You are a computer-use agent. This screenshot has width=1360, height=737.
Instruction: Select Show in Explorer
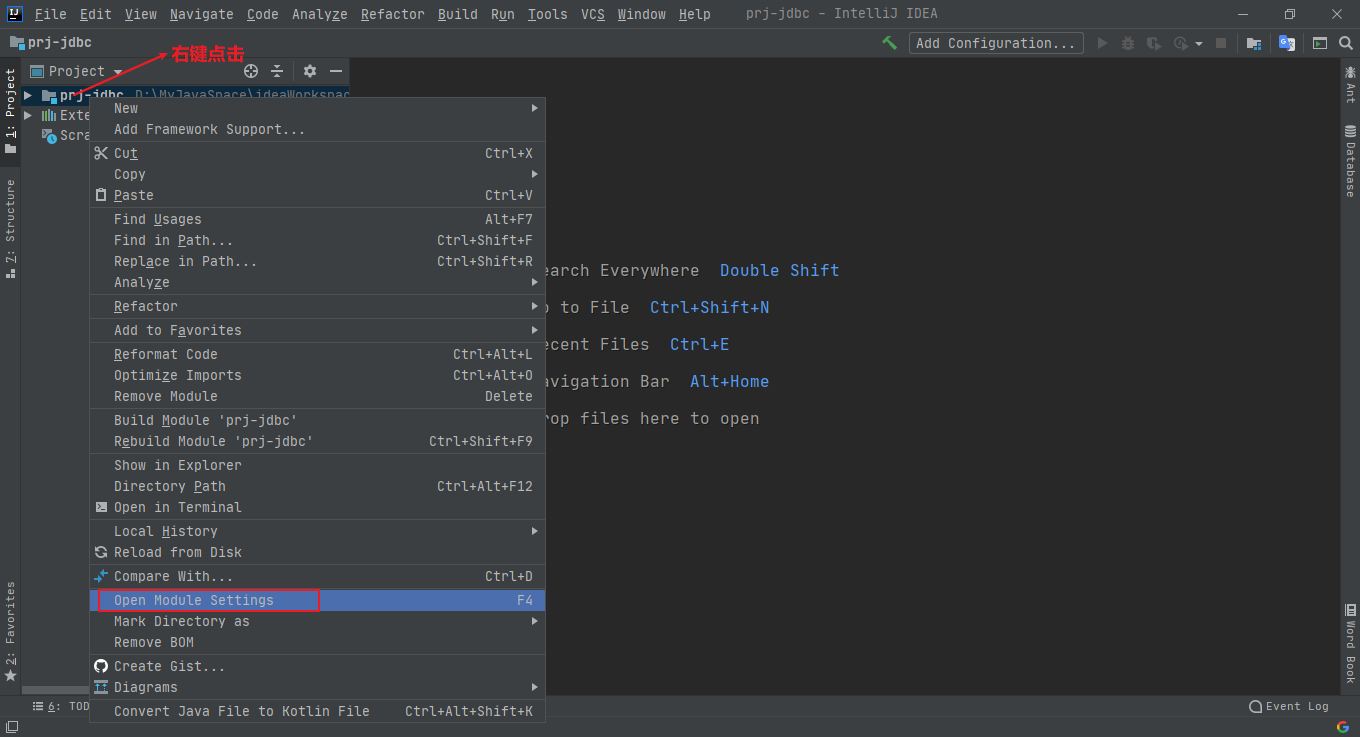[318, 465]
